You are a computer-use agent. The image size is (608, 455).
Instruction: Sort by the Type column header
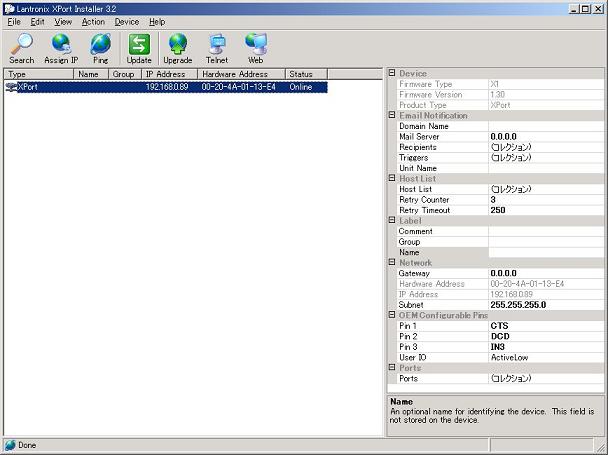click(38, 74)
